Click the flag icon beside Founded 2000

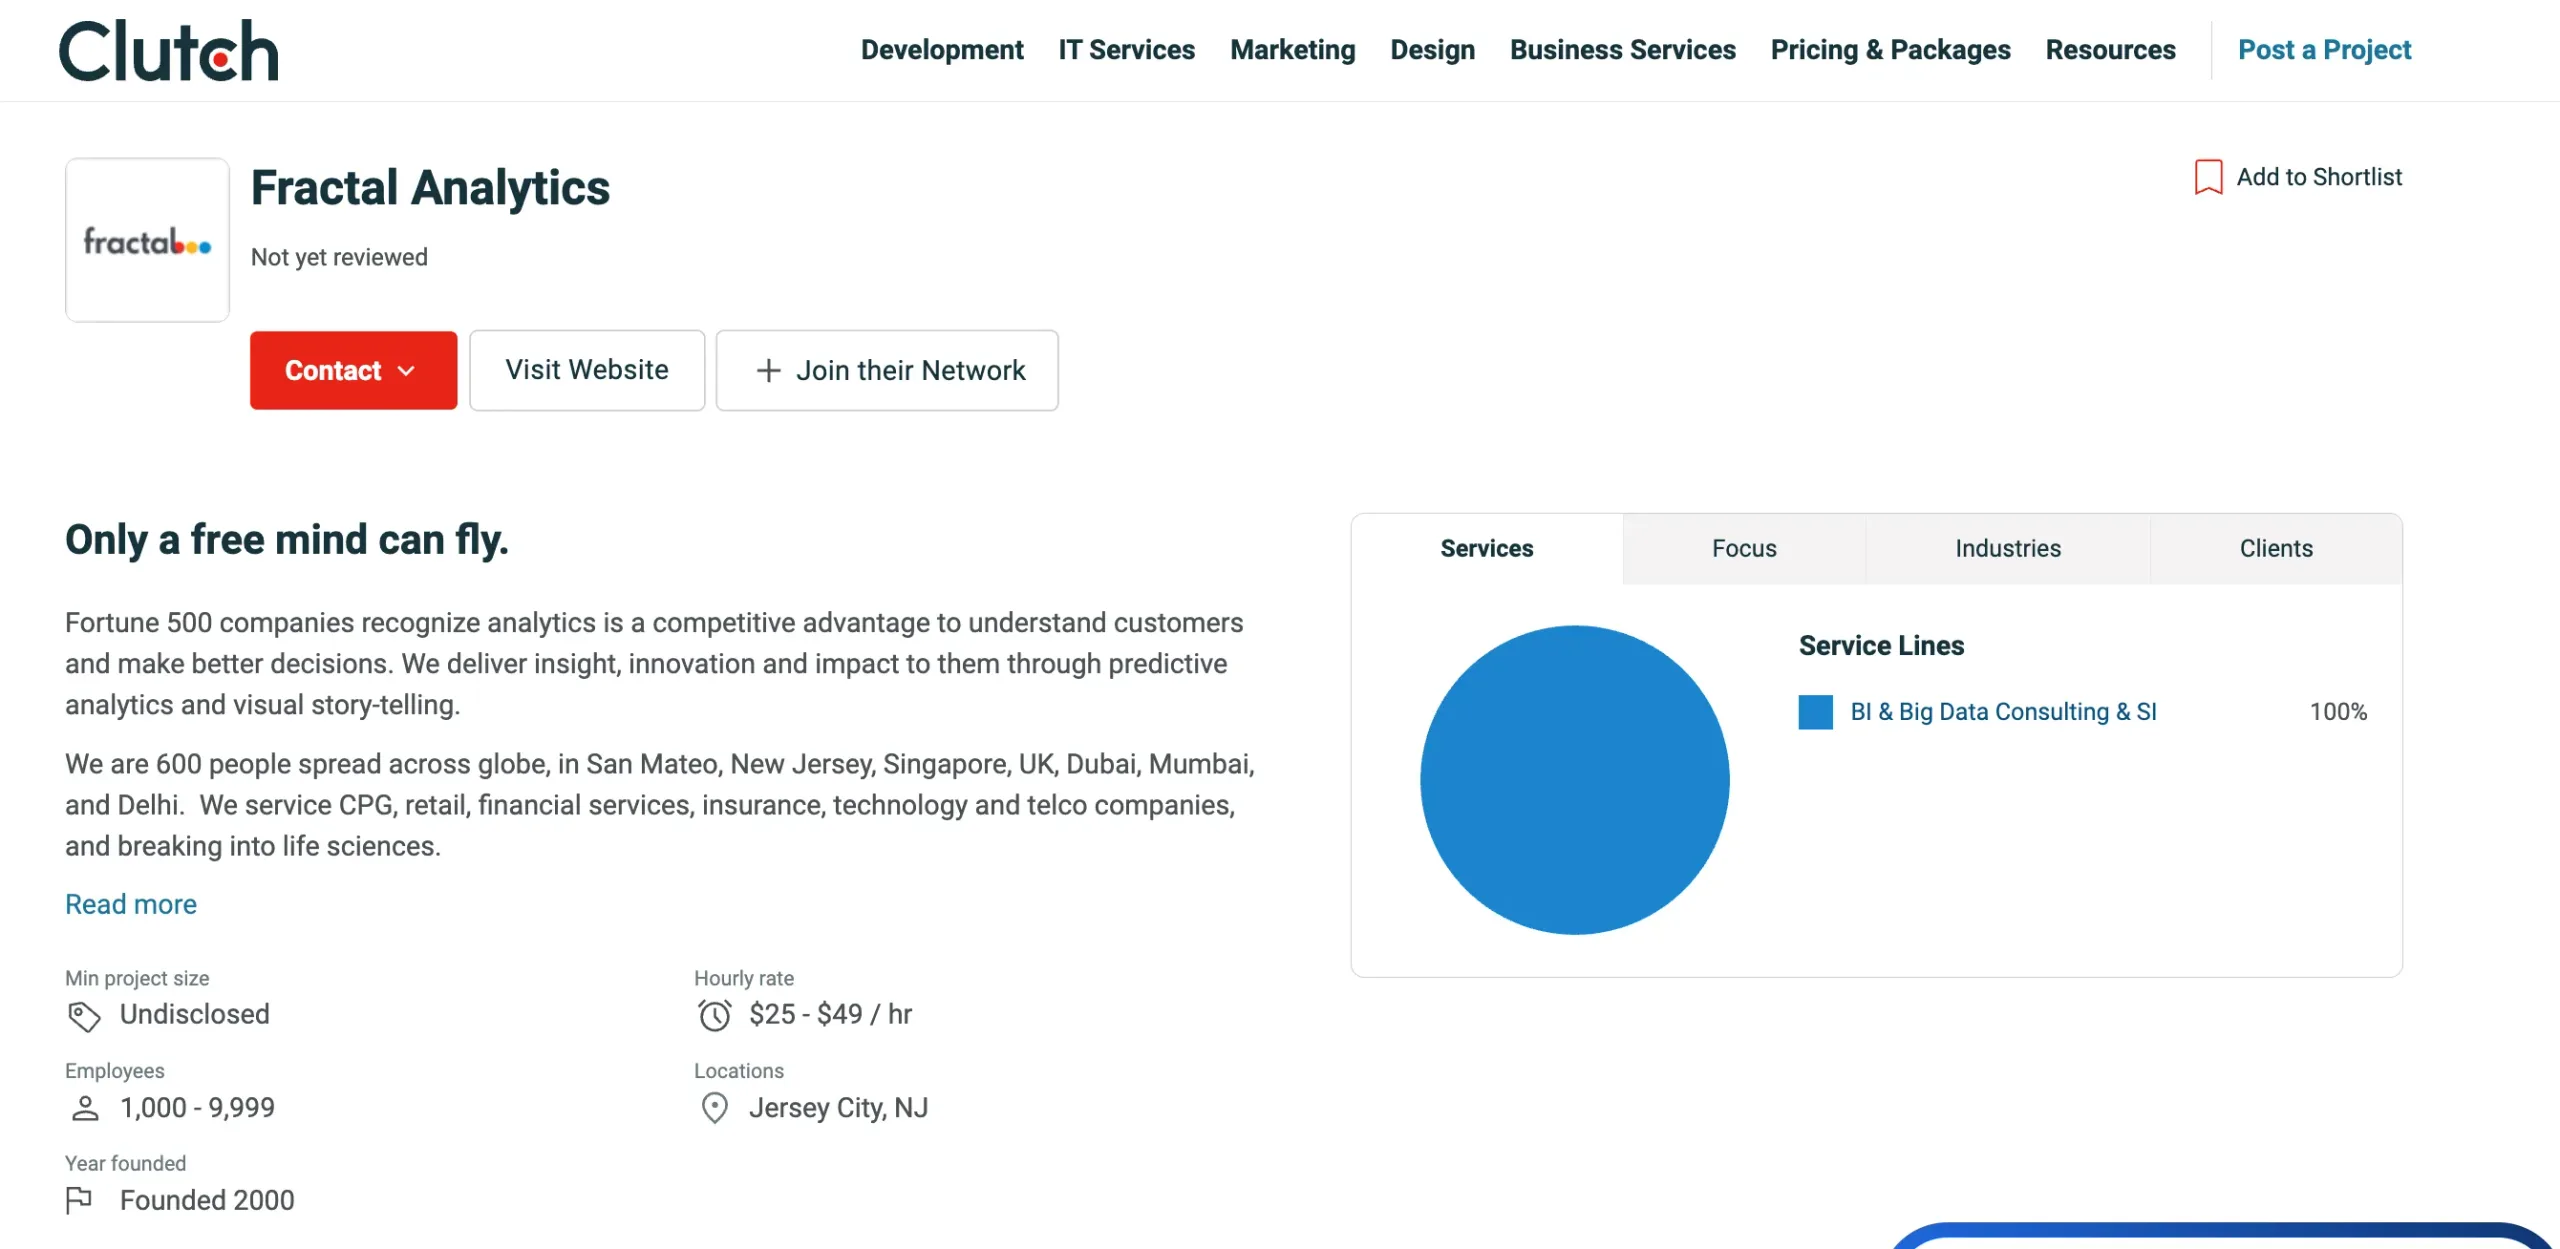(84, 1201)
